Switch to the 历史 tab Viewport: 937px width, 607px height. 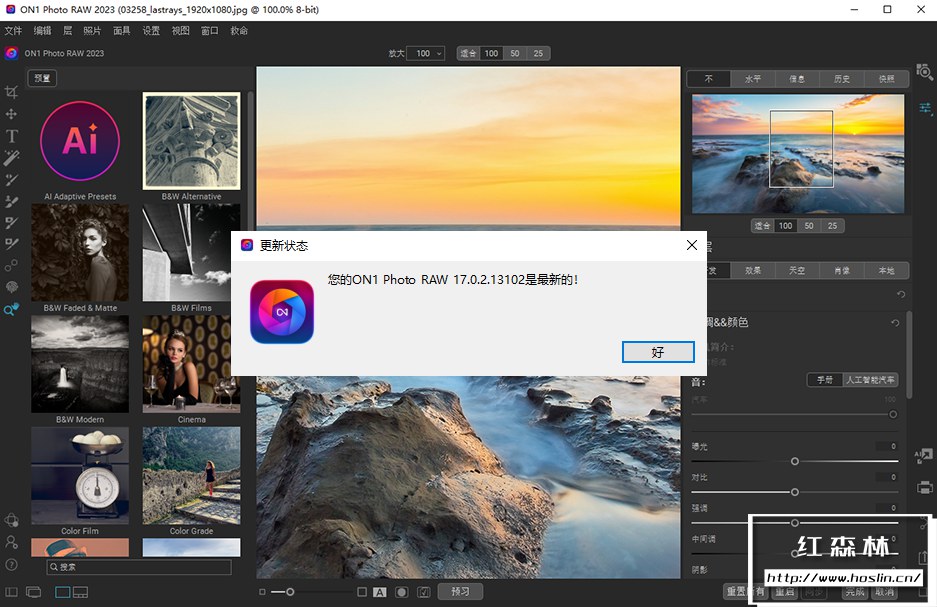pos(841,79)
